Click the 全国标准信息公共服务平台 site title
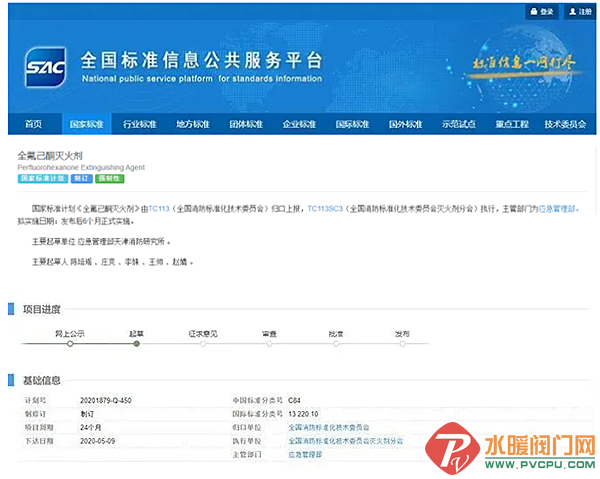 pyautogui.click(x=202, y=60)
